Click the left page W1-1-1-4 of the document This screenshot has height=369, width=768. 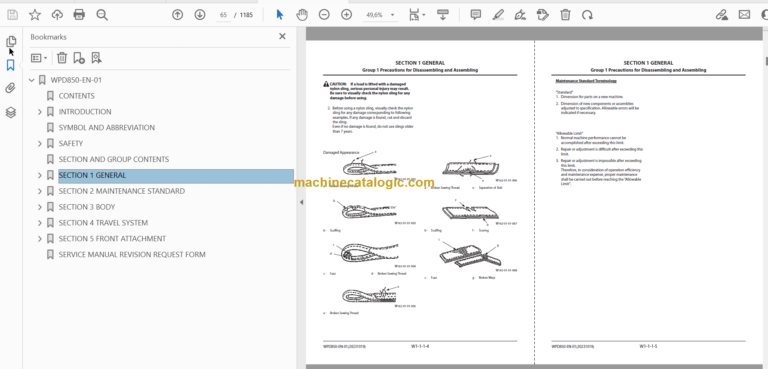pyautogui.click(x=420, y=202)
